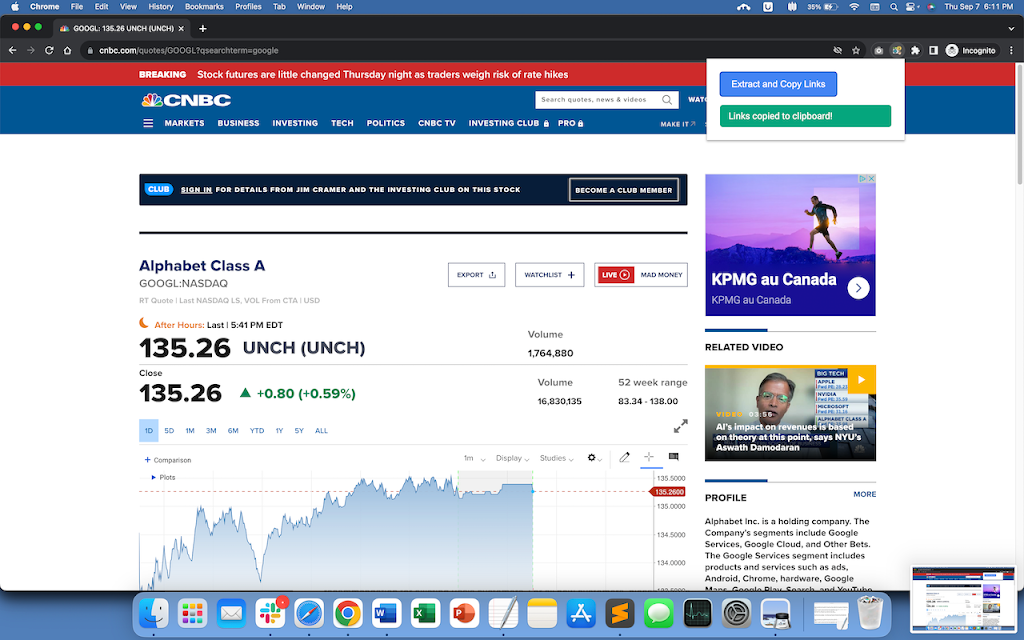This screenshot has height=640, width=1024.
Task: Switch chart to 5Y range
Action: click(x=299, y=430)
